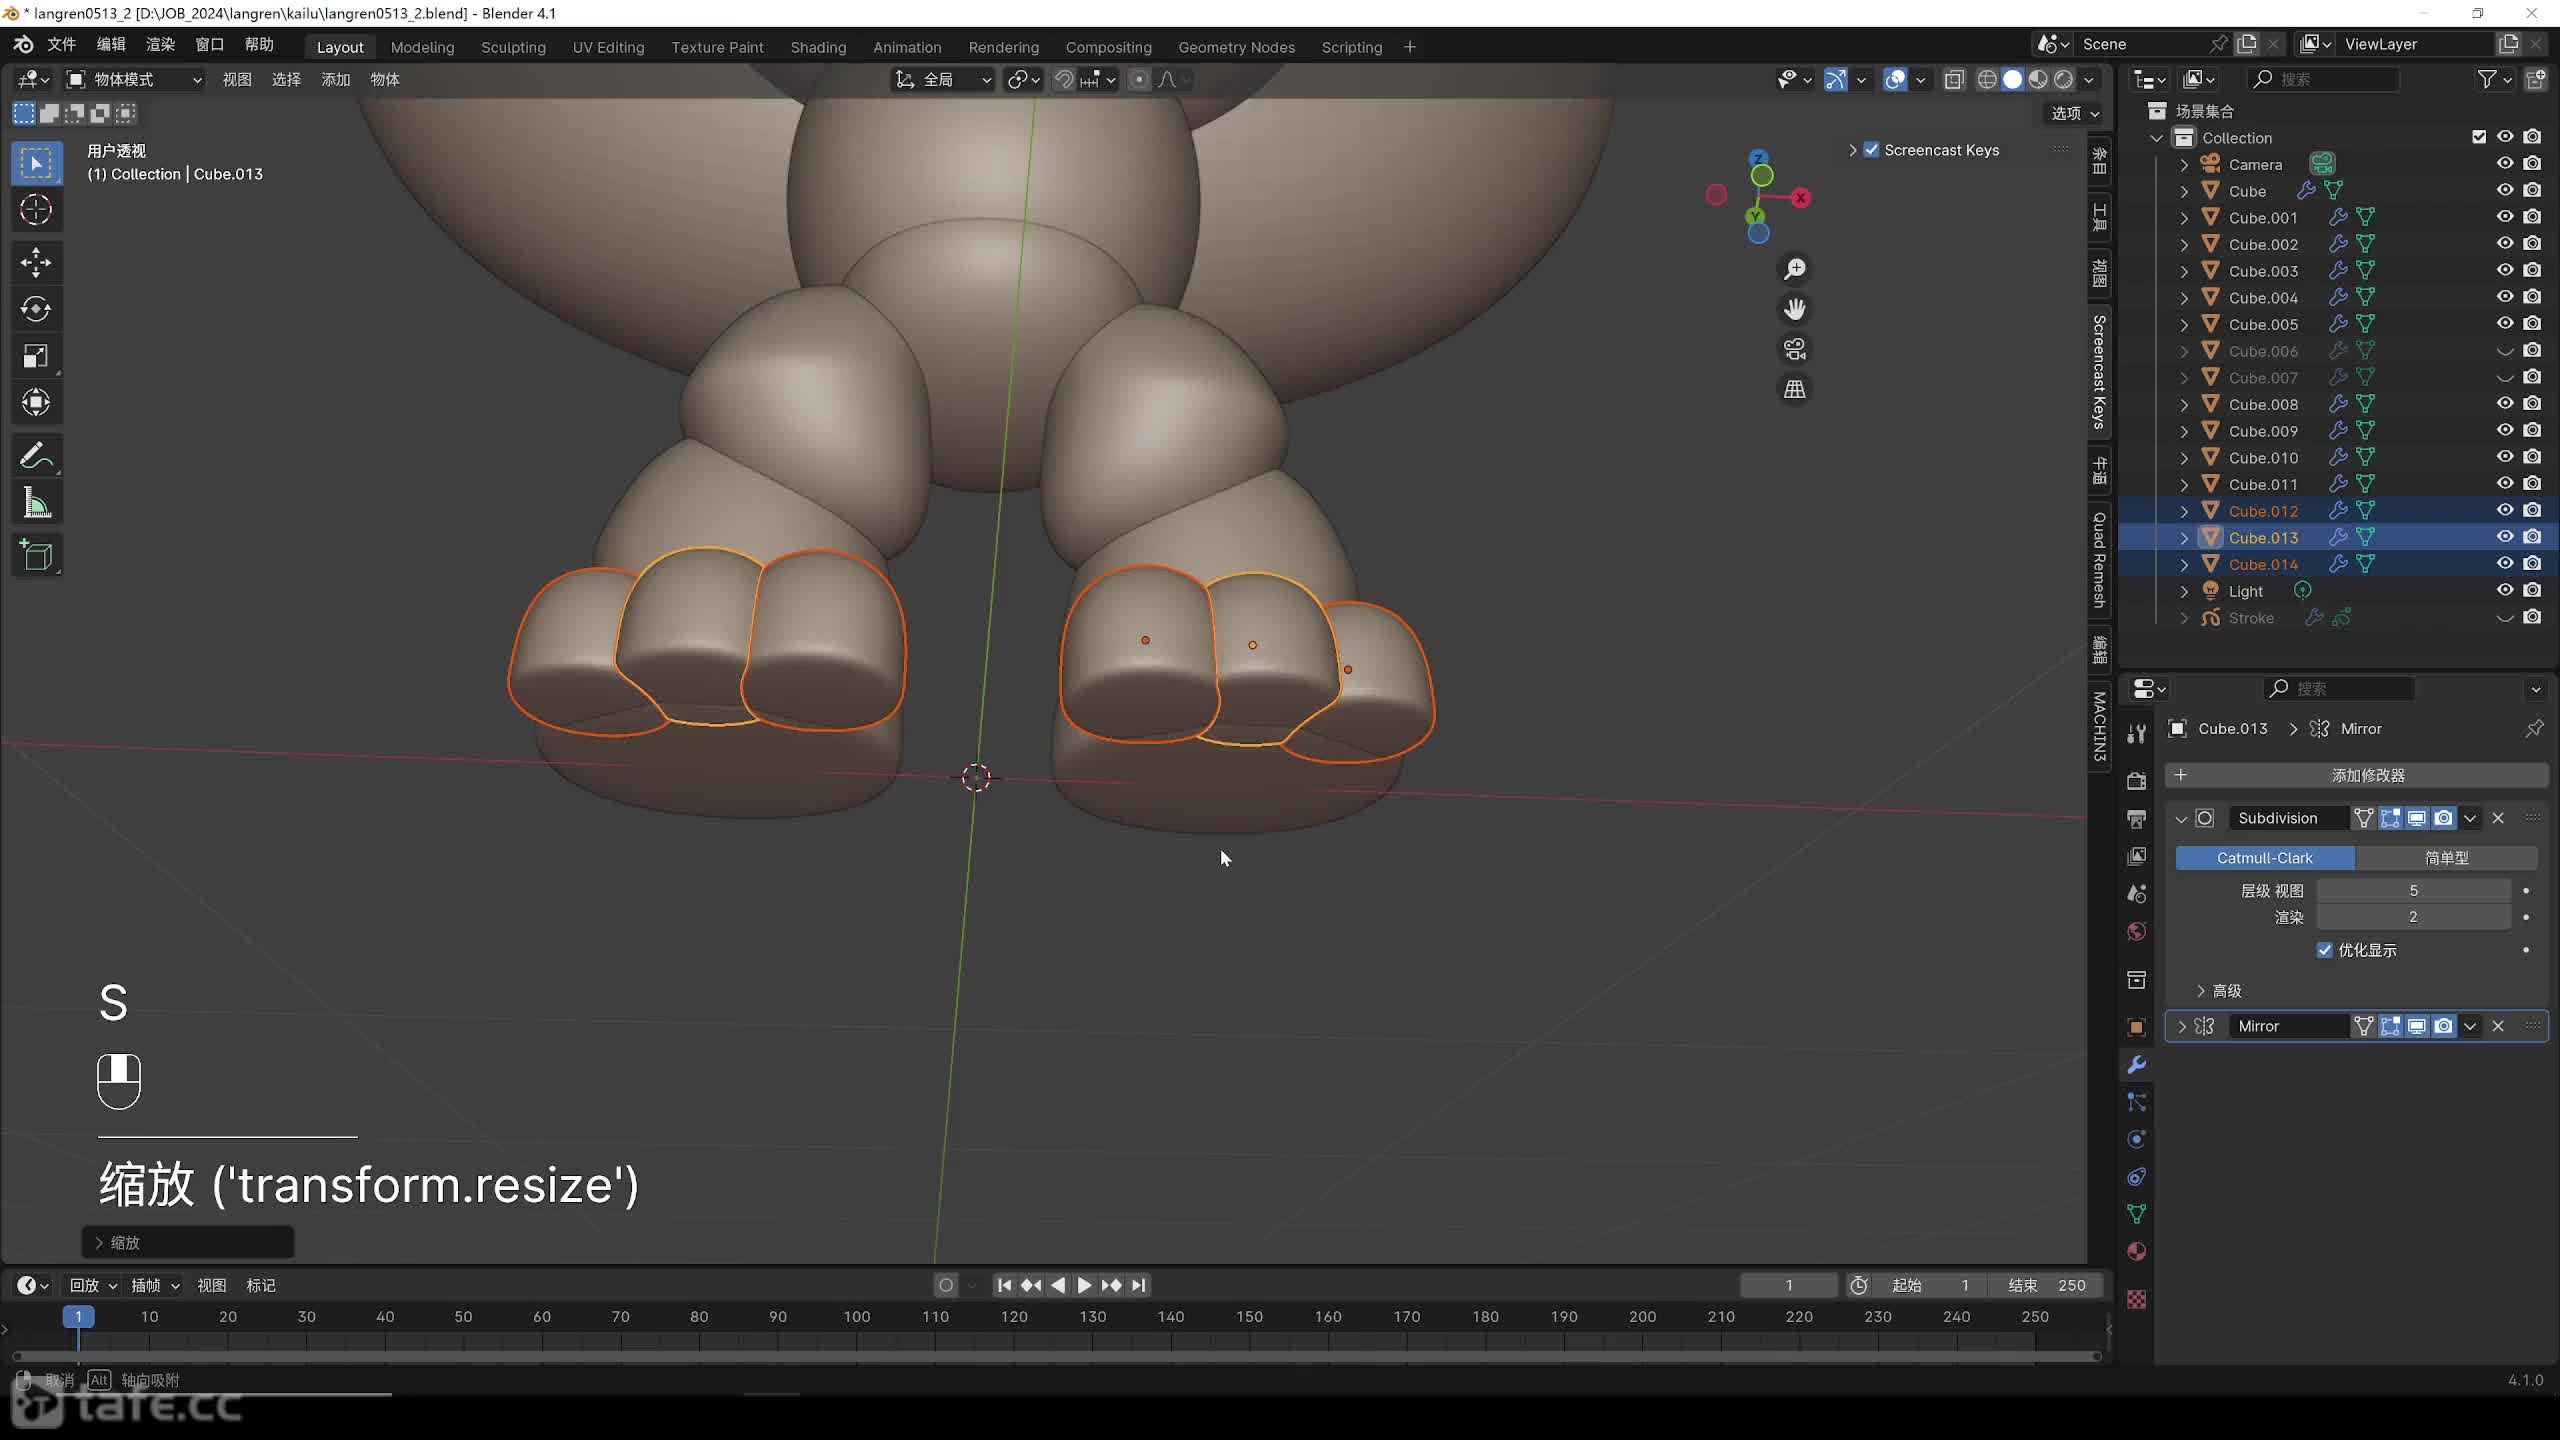Collapse the Subdivision modifier panel
Viewport: 2560px width, 1440px height.
point(2181,818)
